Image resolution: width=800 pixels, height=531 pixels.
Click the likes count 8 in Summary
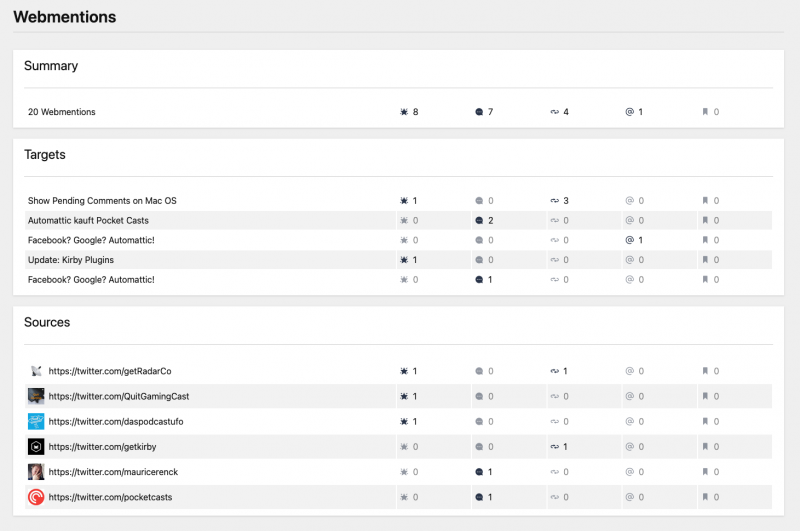click(415, 112)
